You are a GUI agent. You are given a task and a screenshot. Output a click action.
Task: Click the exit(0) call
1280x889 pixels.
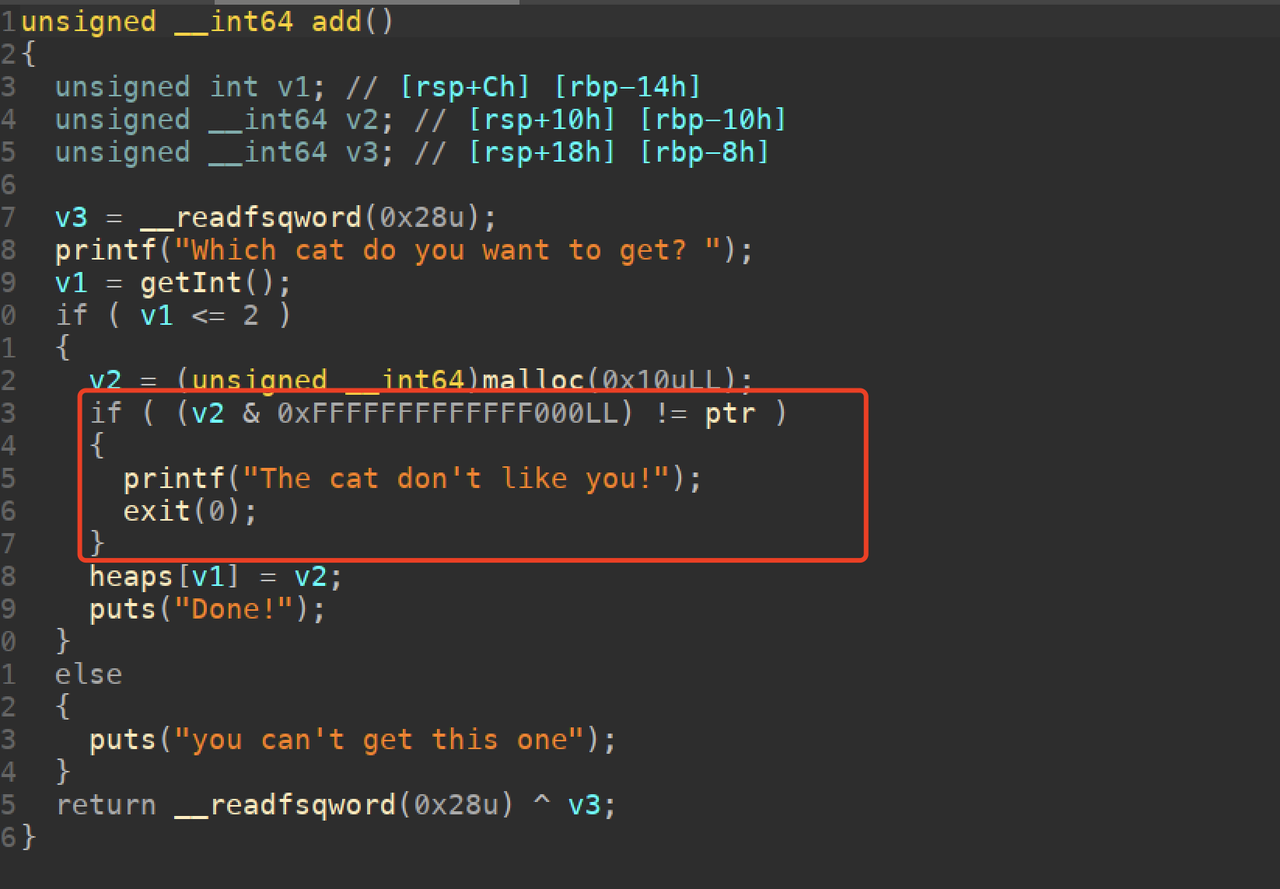(181, 511)
